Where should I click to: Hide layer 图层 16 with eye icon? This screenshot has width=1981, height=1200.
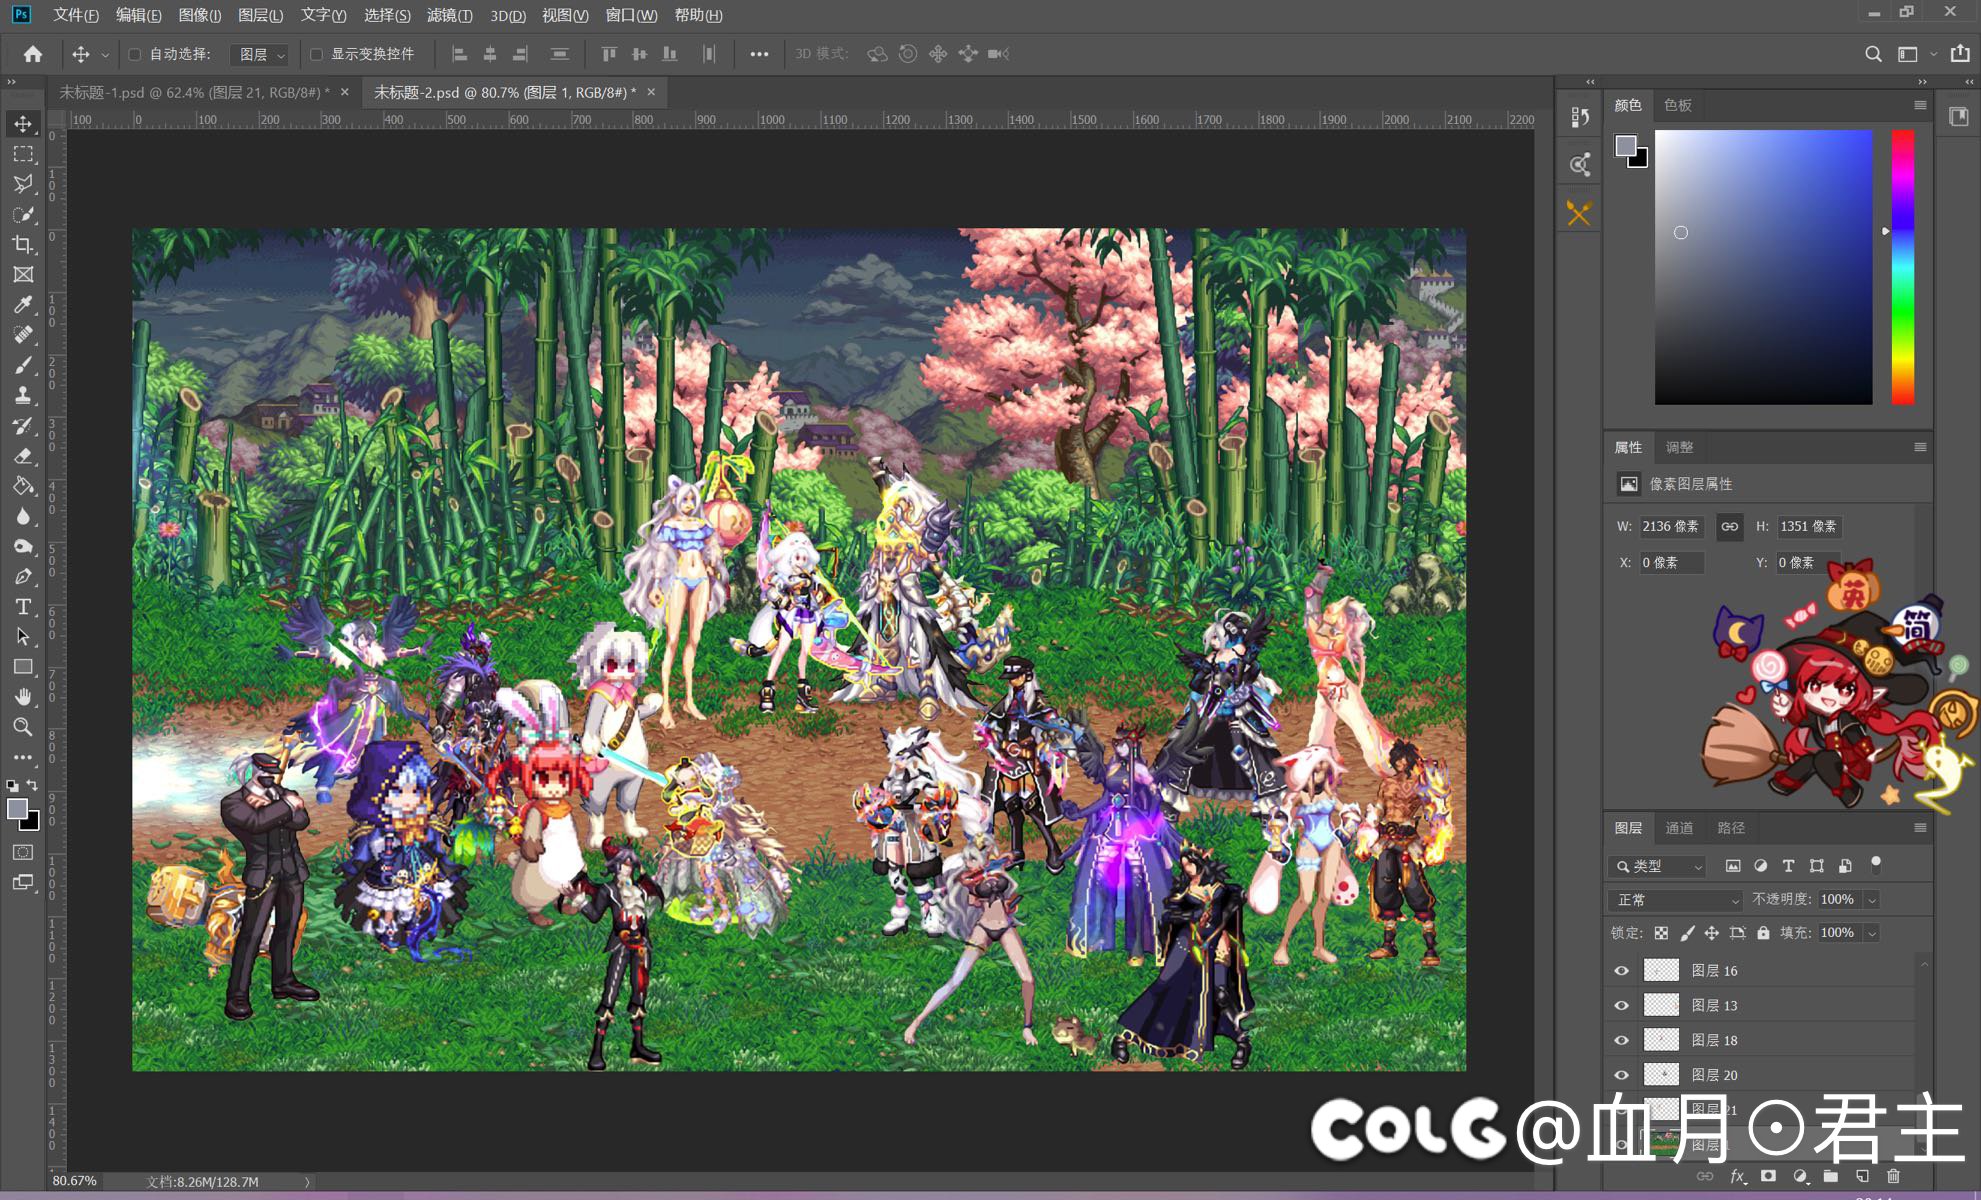[x=1622, y=970]
